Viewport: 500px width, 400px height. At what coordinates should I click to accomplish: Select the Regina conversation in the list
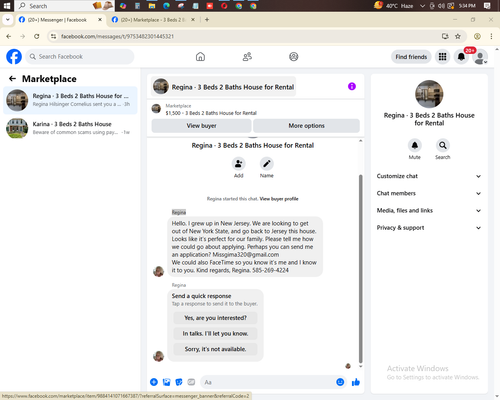point(70,100)
